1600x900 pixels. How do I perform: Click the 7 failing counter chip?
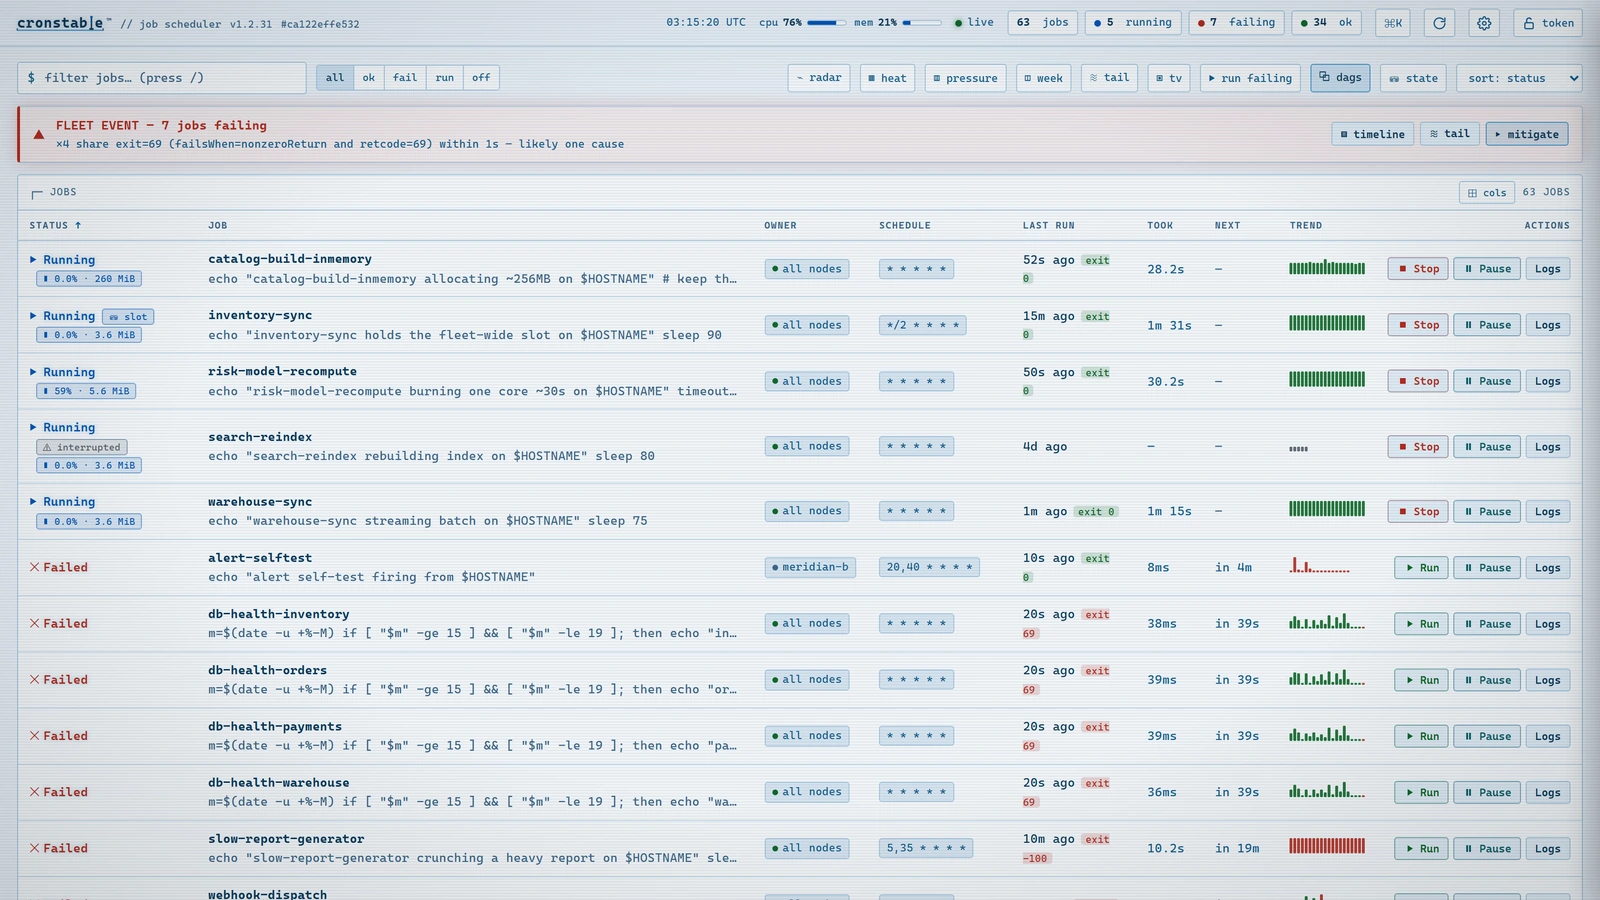[1236, 22]
